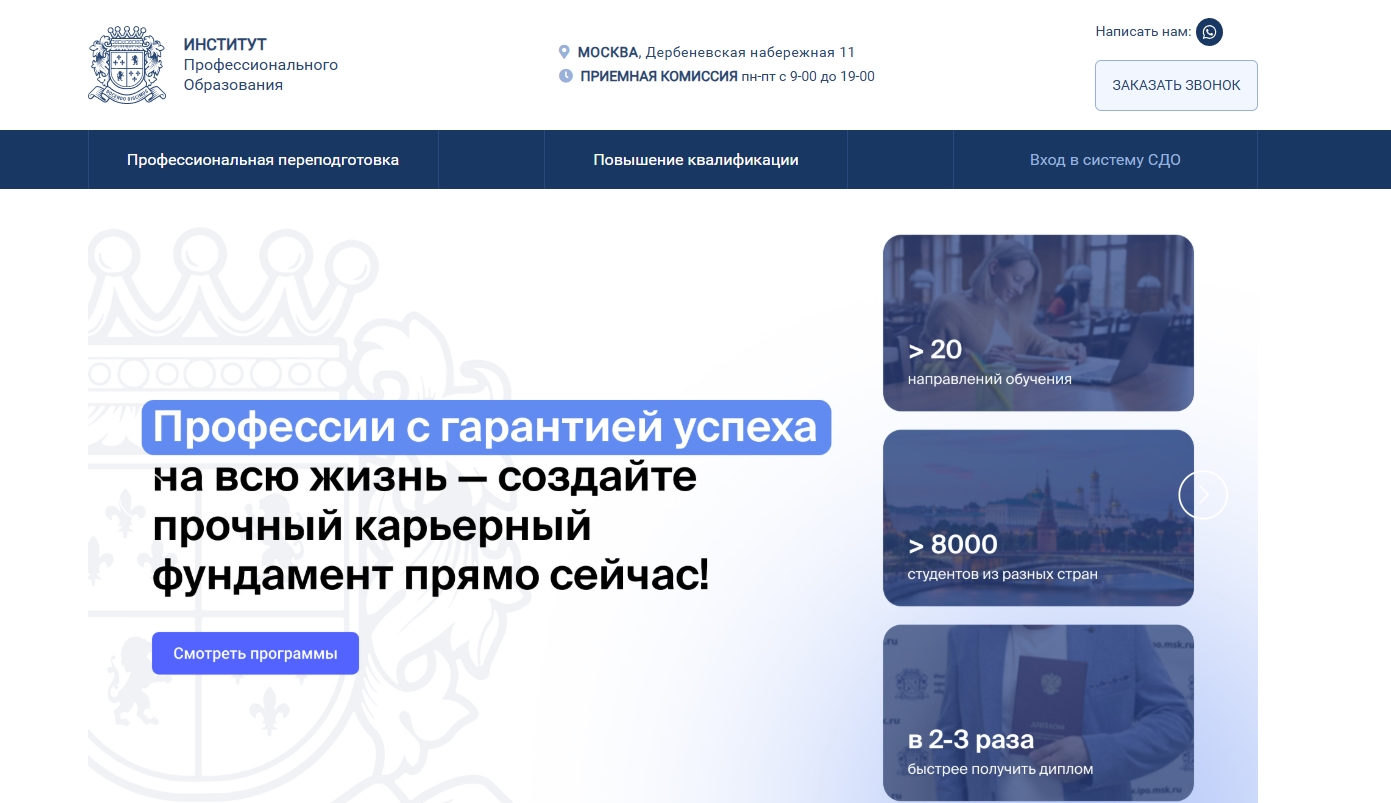
Task: Click the пн-пт с 9-00 до 19-00 hours text
Action: (808, 76)
